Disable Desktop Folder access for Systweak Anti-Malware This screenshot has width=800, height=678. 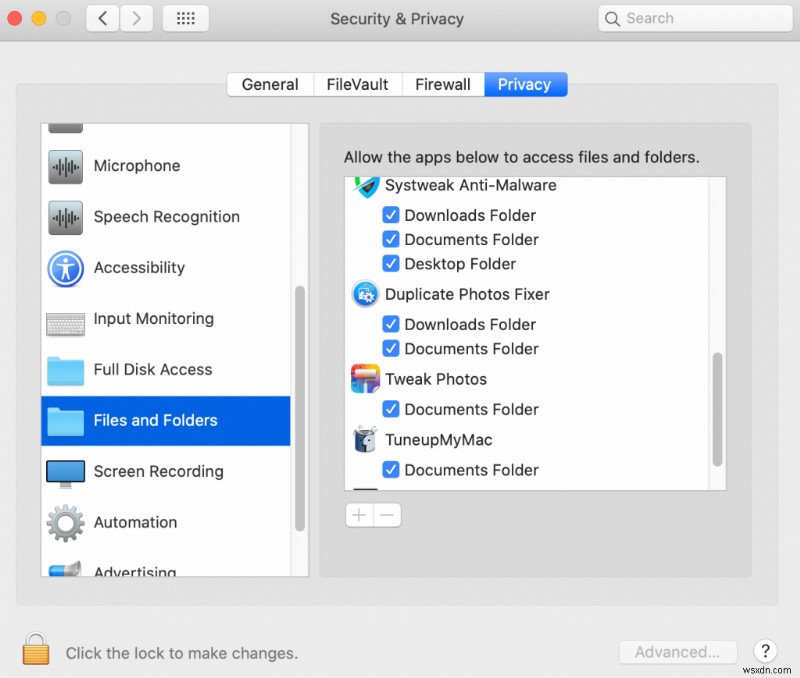(x=391, y=264)
